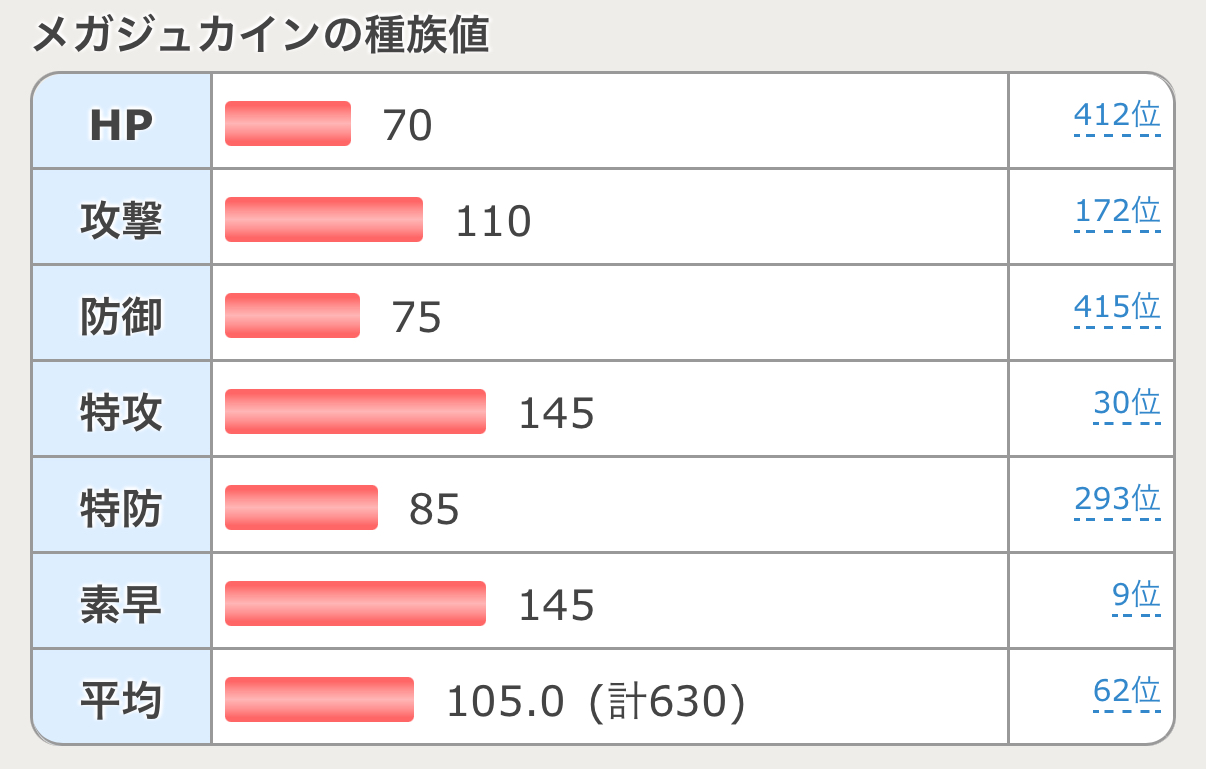This screenshot has width=1206, height=769.
Task: Click the 105.0 (計630) average value
Action: click(595, 702)
